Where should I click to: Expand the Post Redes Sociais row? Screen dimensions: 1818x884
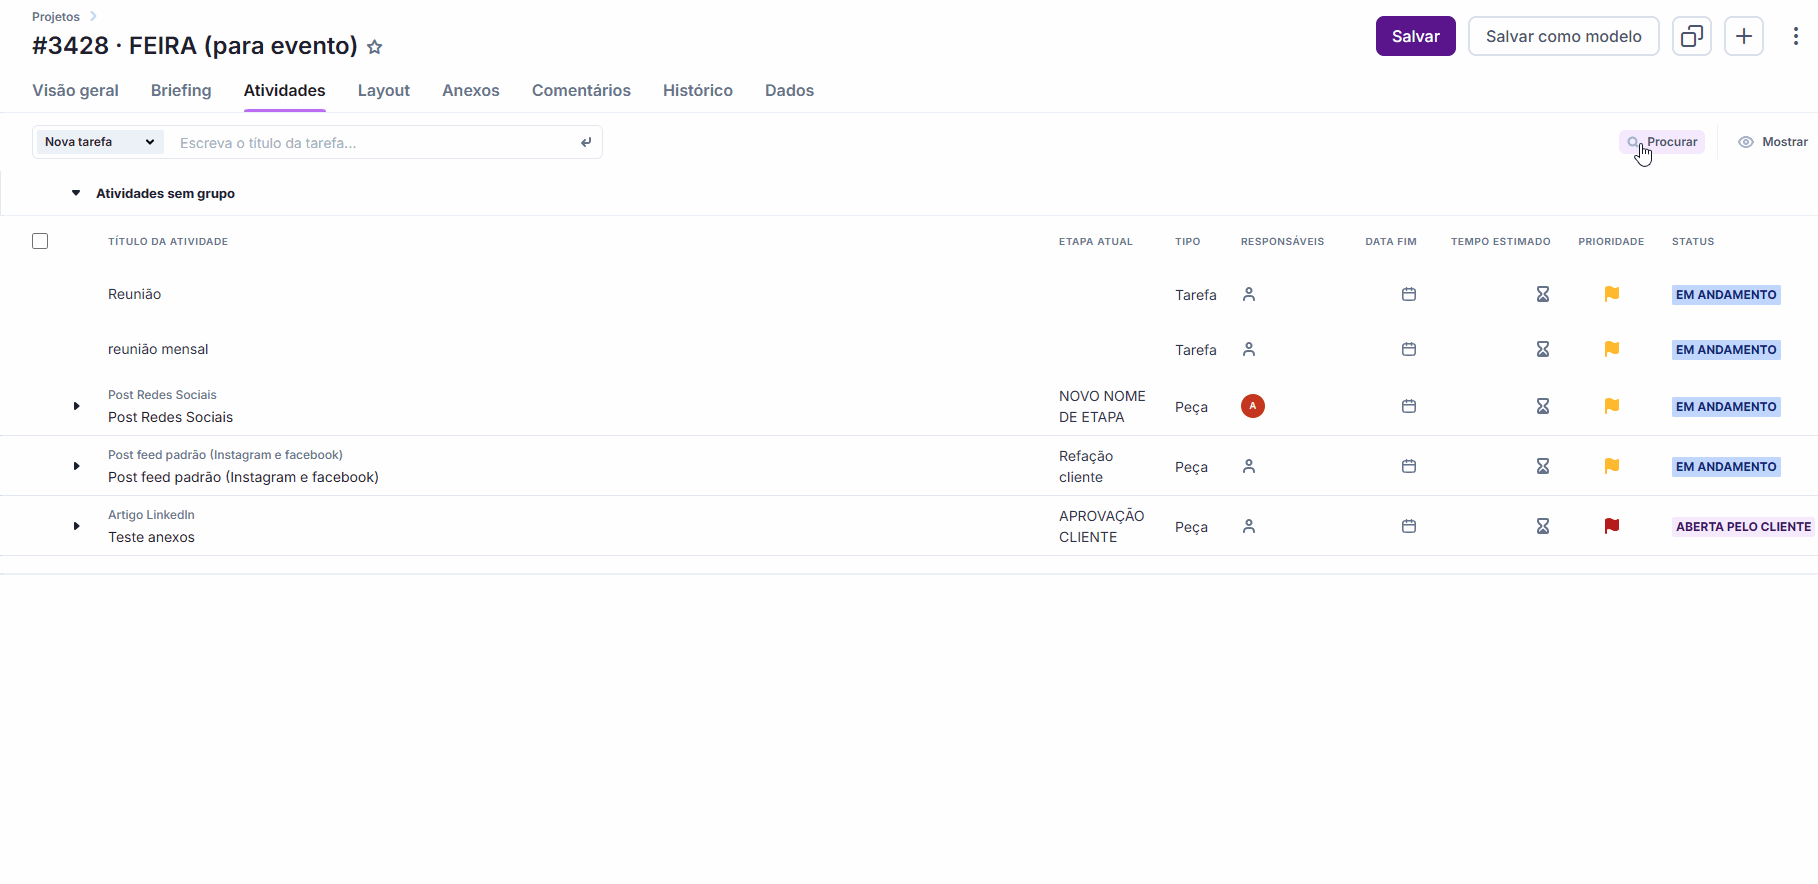click(76, 406)
